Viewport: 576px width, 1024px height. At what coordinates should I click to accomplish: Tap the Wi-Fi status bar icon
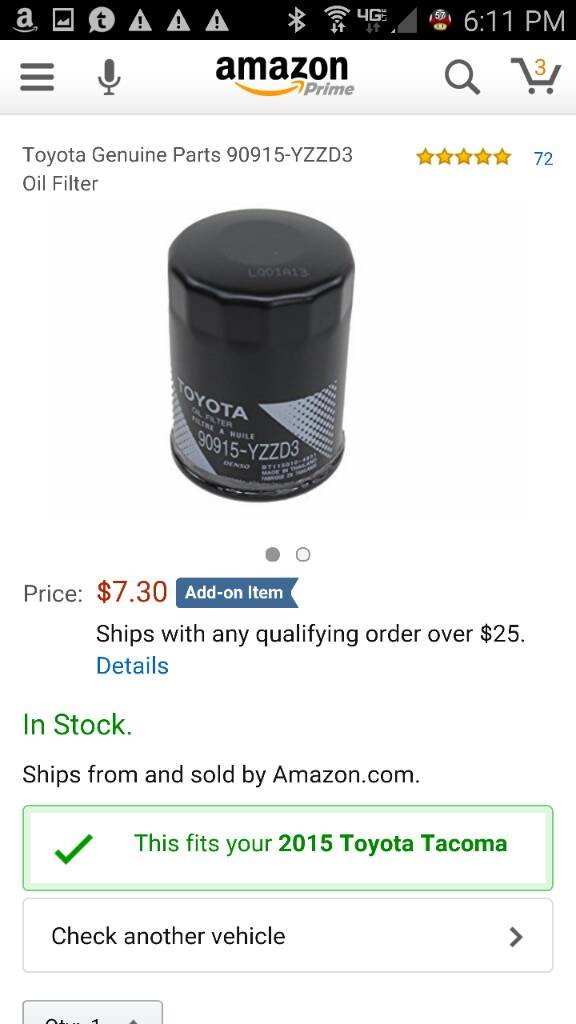click(x=338, y=21)
